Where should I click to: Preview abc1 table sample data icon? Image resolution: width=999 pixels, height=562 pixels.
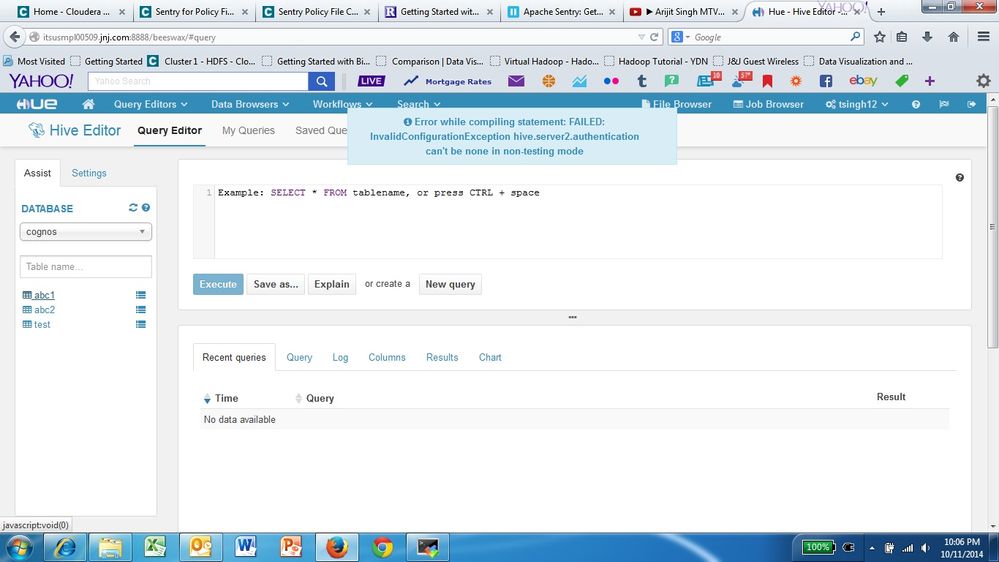pos(141,295)
